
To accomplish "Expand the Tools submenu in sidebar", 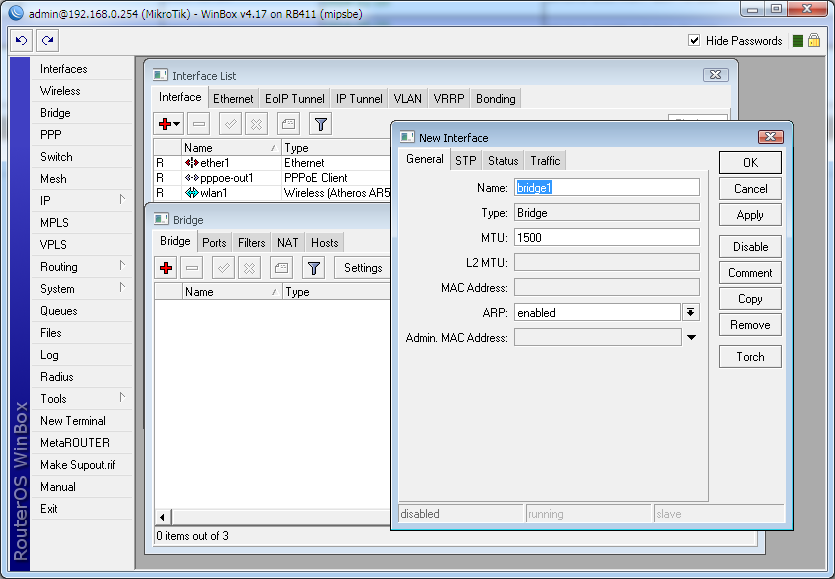I will (x=122, y=398).
